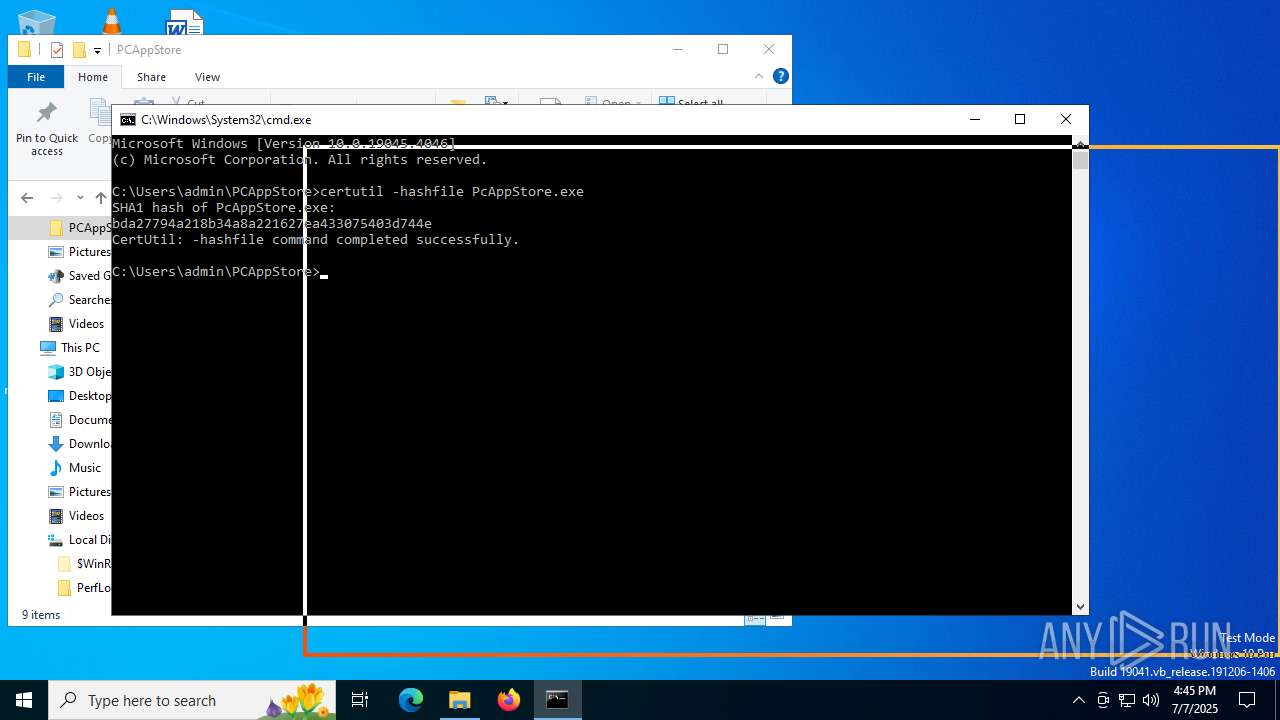Switch to the Share ribbon tab
The height and width of the screenshot is (720, 1280).
(x=151, y=77)
